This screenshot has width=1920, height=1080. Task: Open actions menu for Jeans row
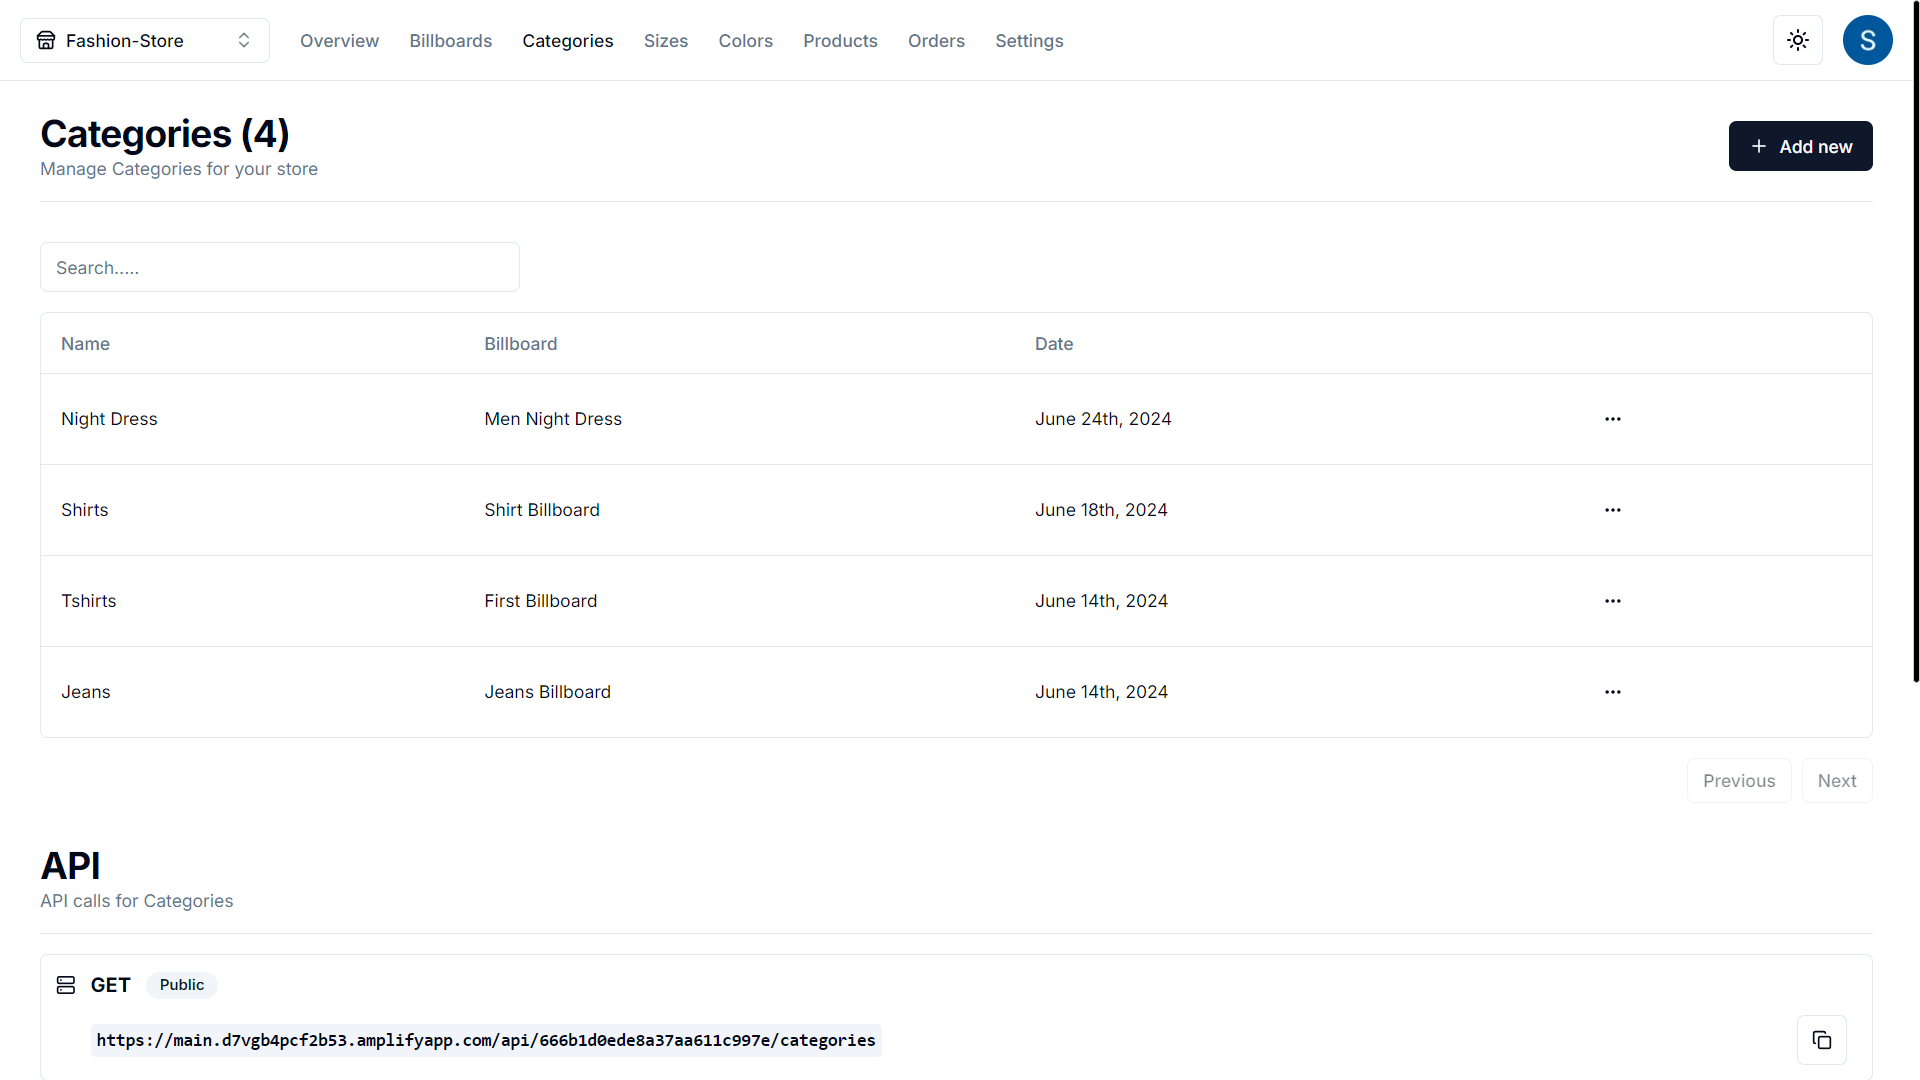[1613, 692]
